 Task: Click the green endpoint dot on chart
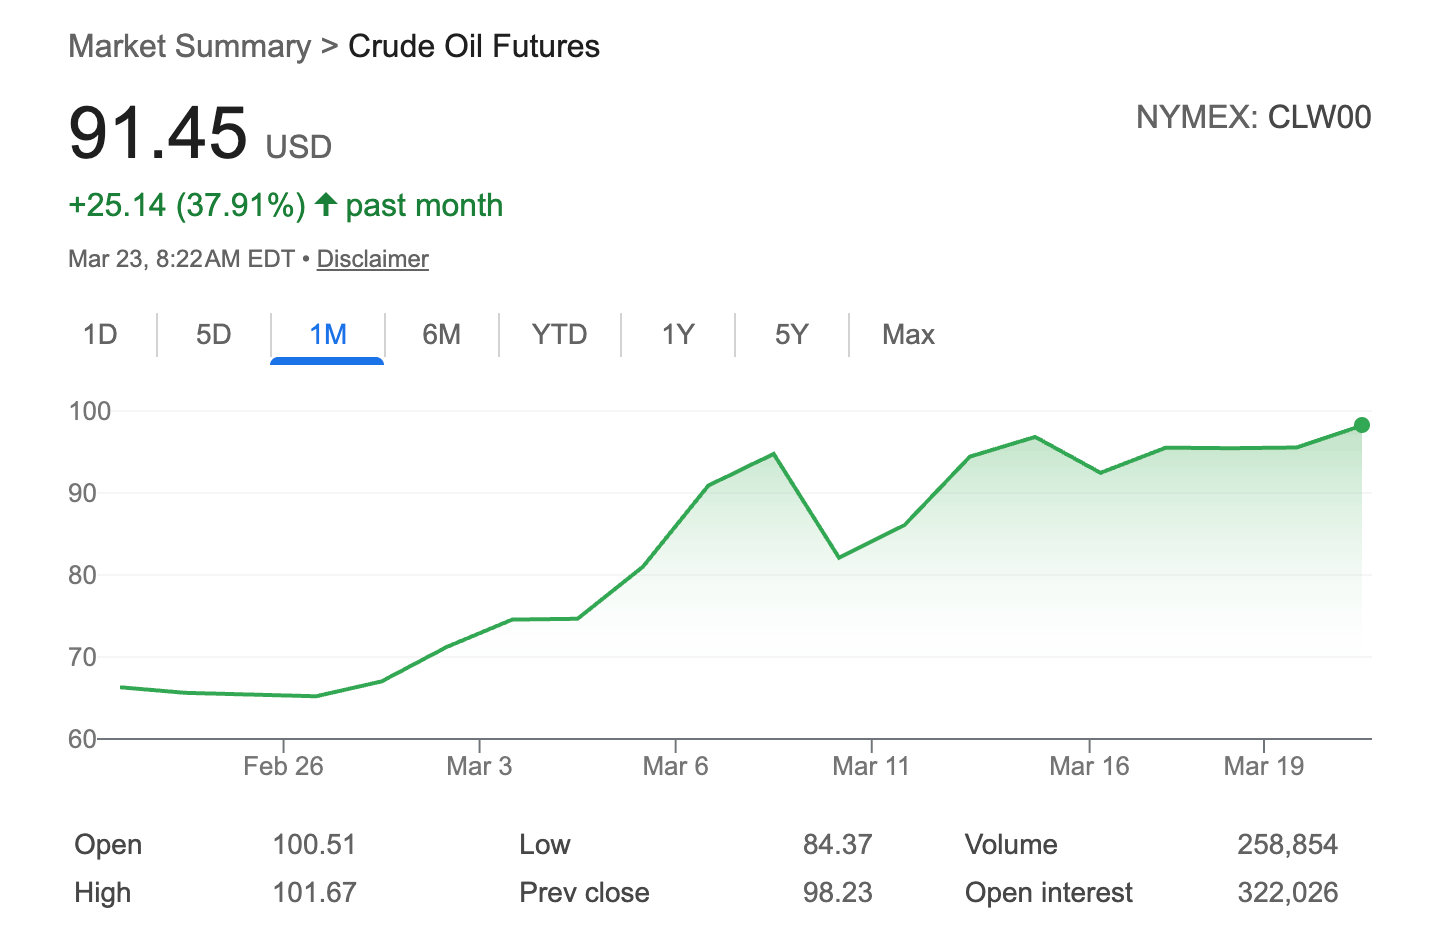point(1361,425)
